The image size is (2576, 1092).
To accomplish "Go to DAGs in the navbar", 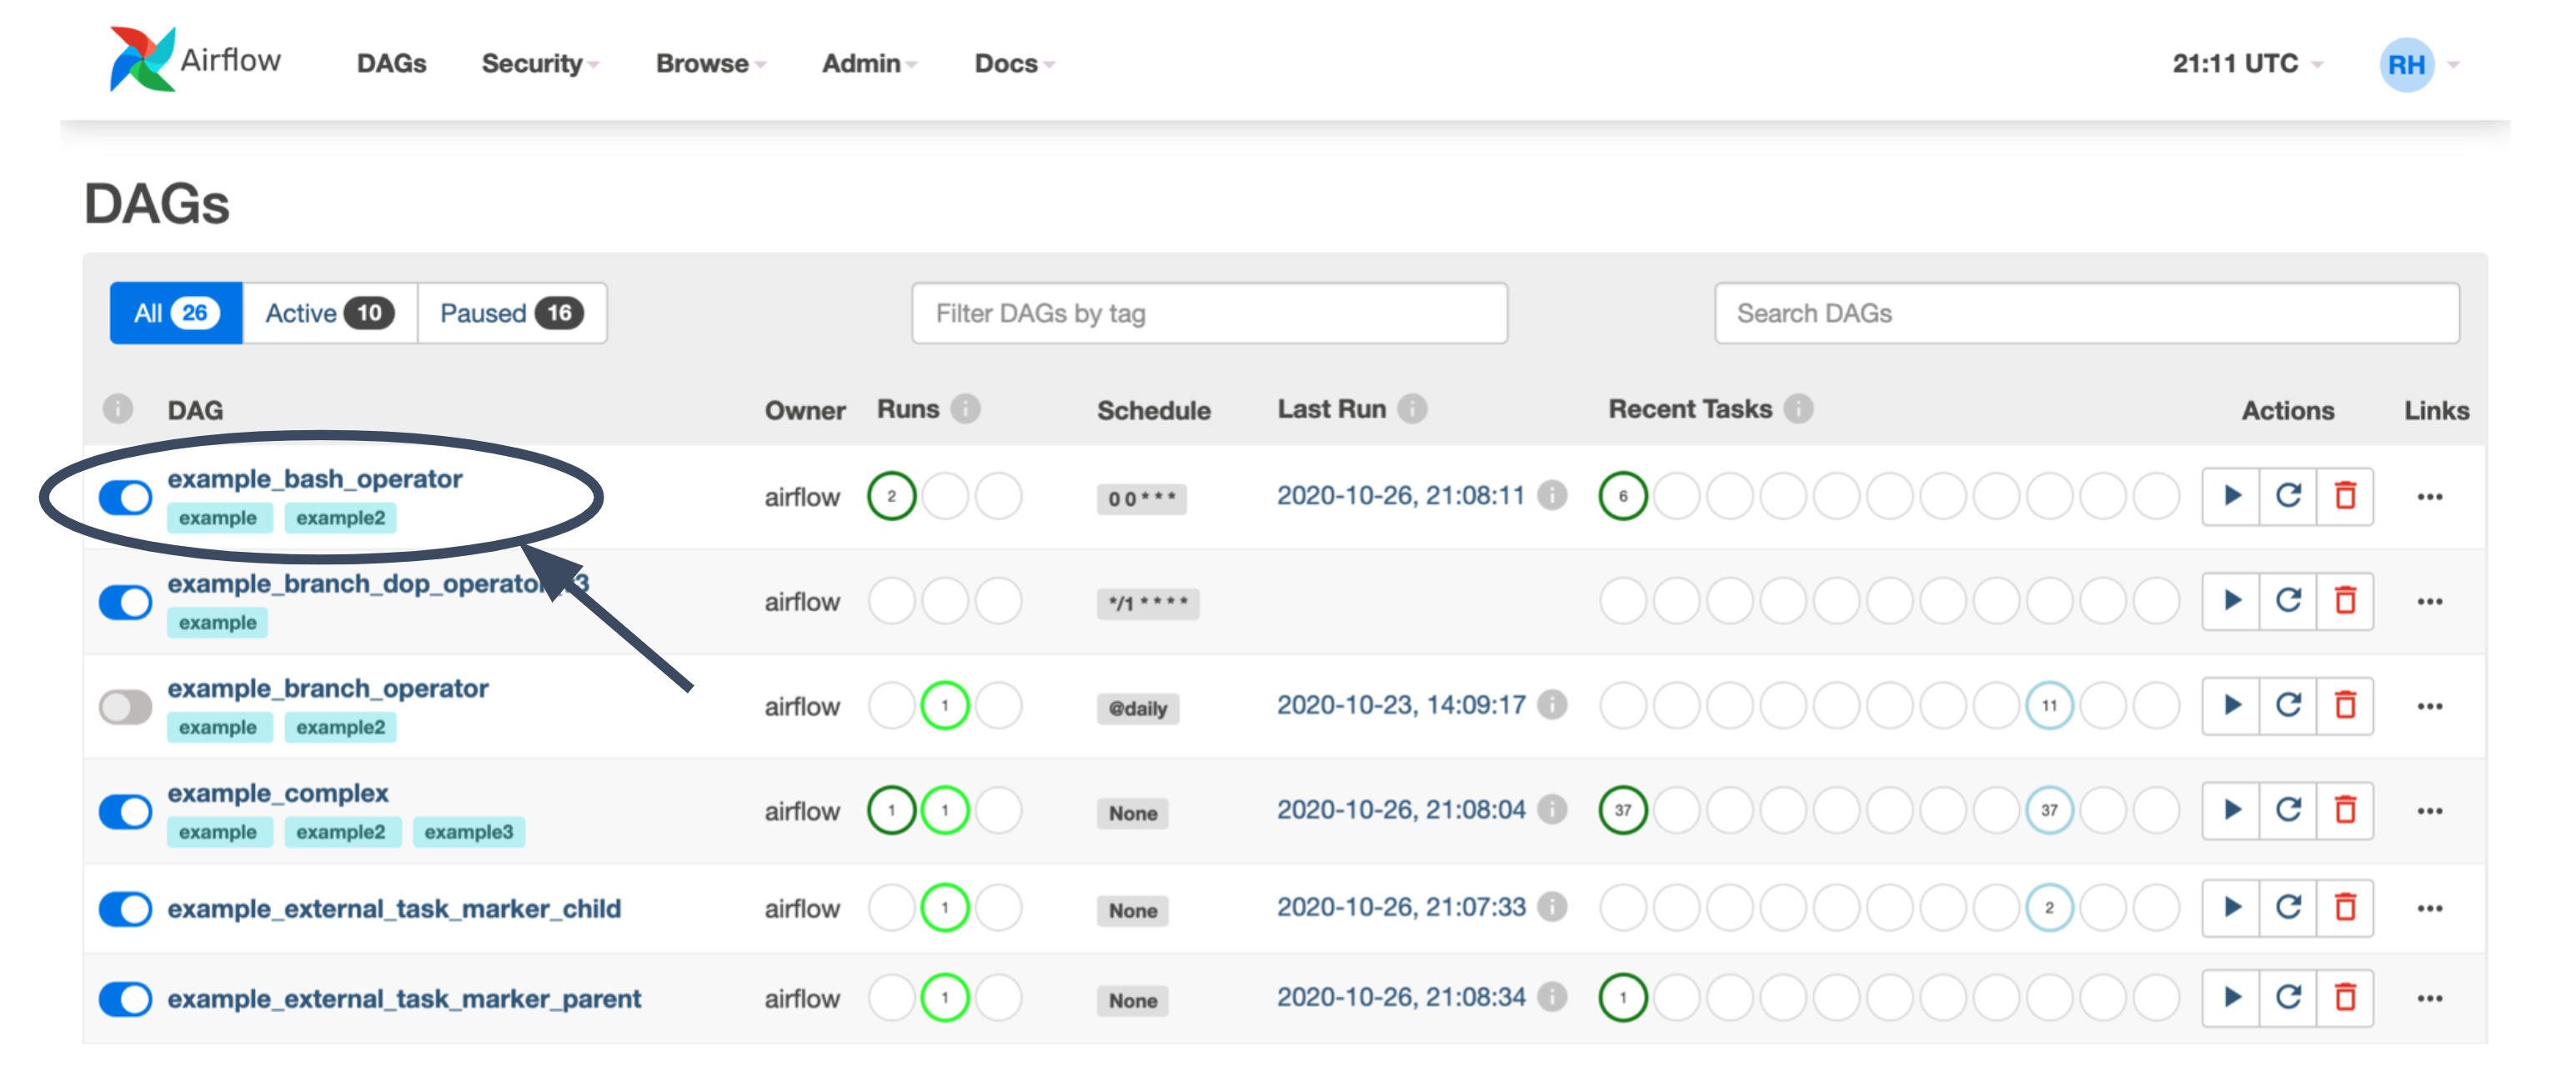I will [x=391, y=64].
